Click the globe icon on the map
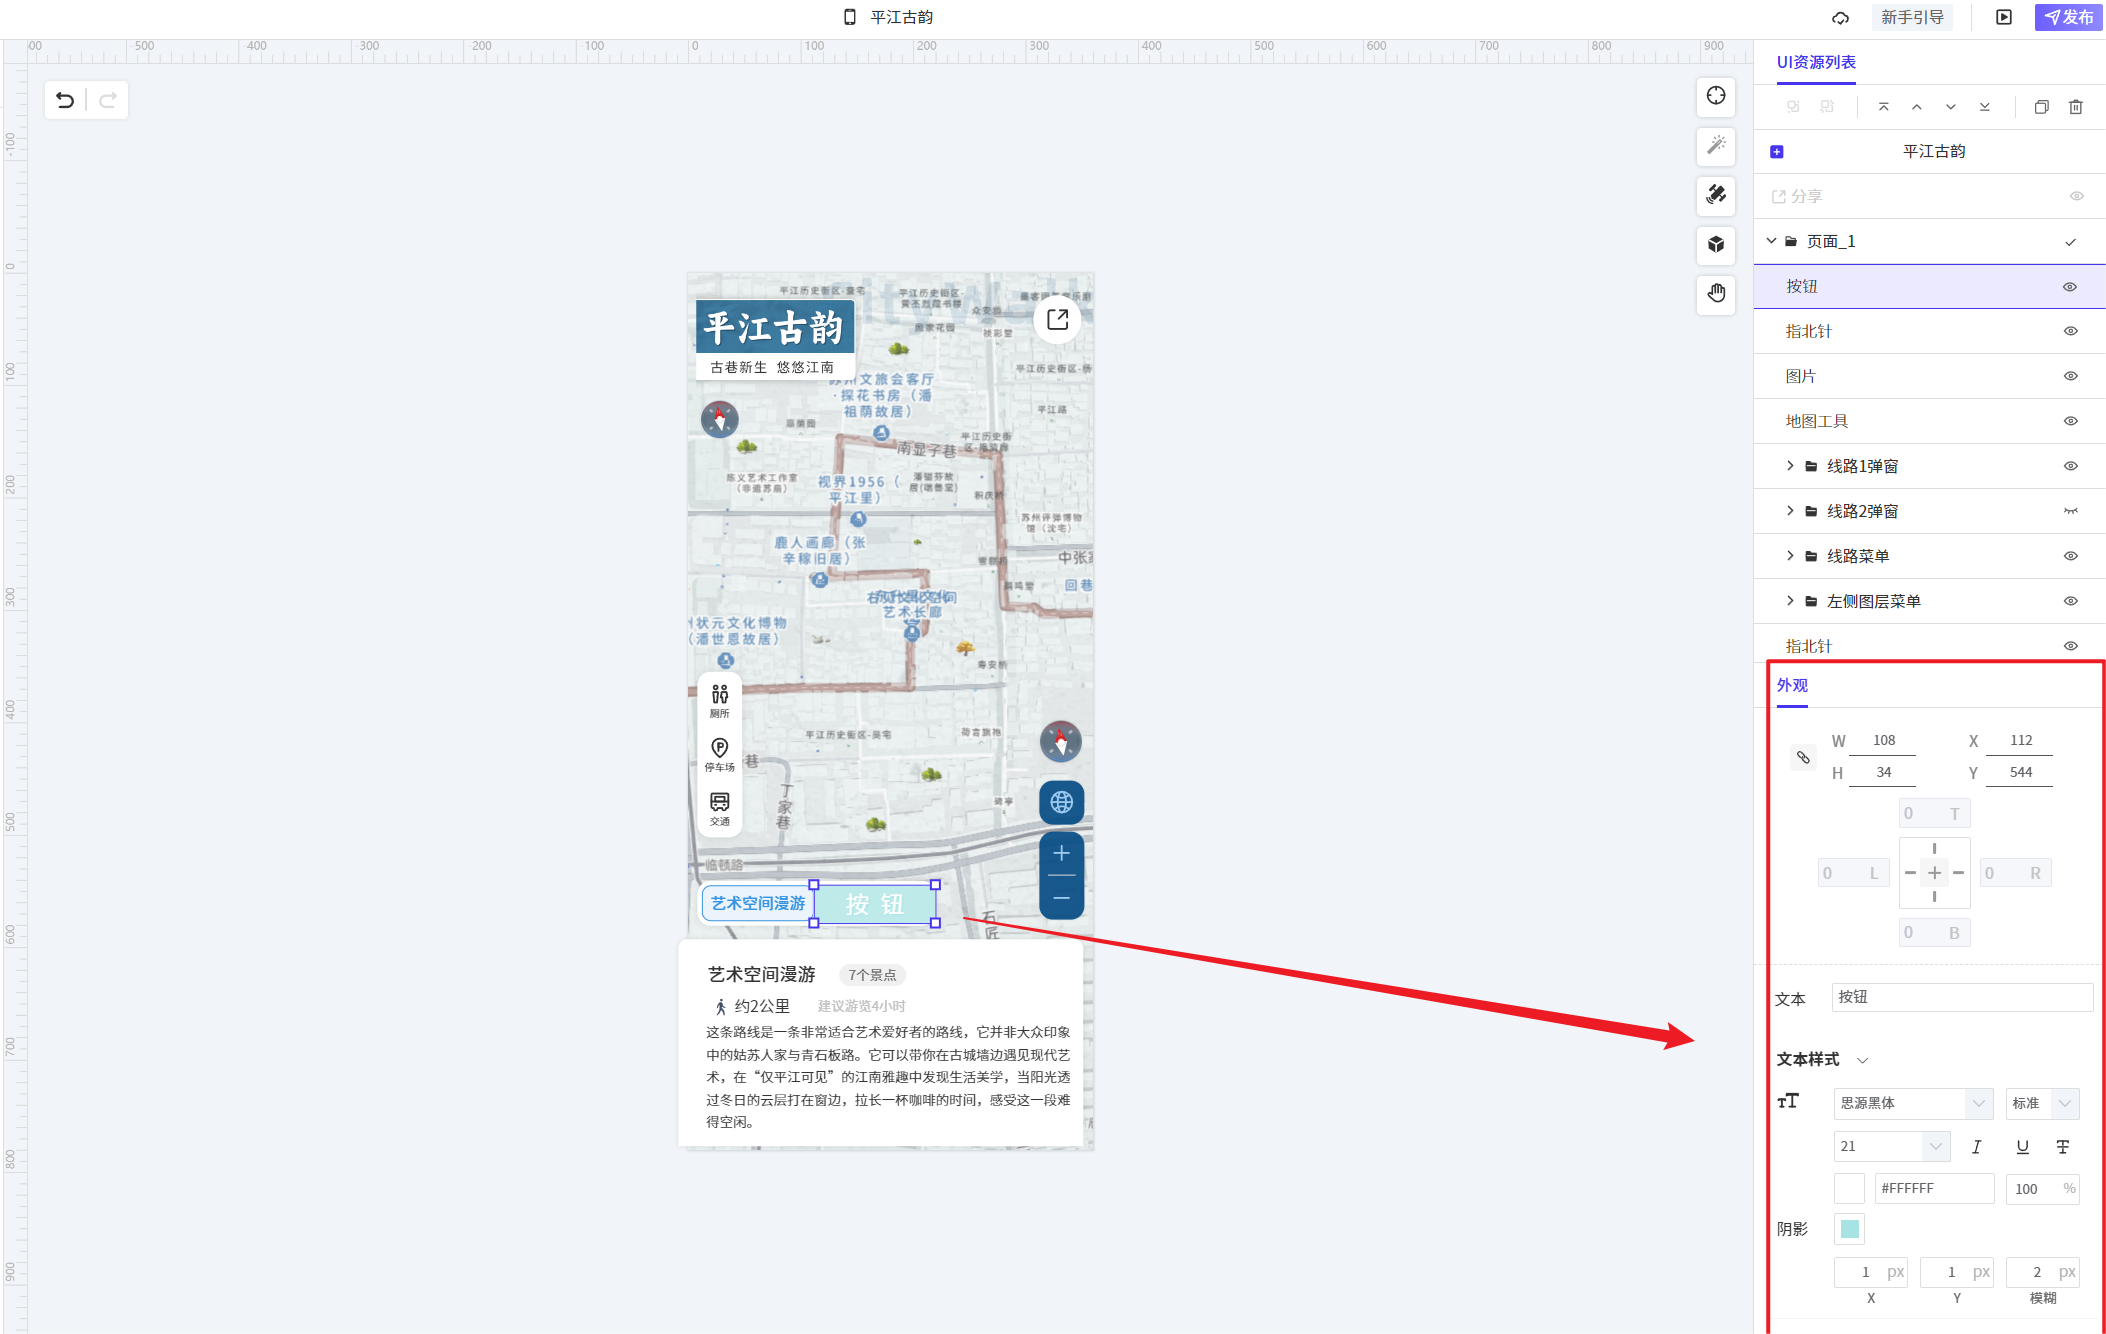Screen dimensions: 2106x1334 pos(1062,802)
